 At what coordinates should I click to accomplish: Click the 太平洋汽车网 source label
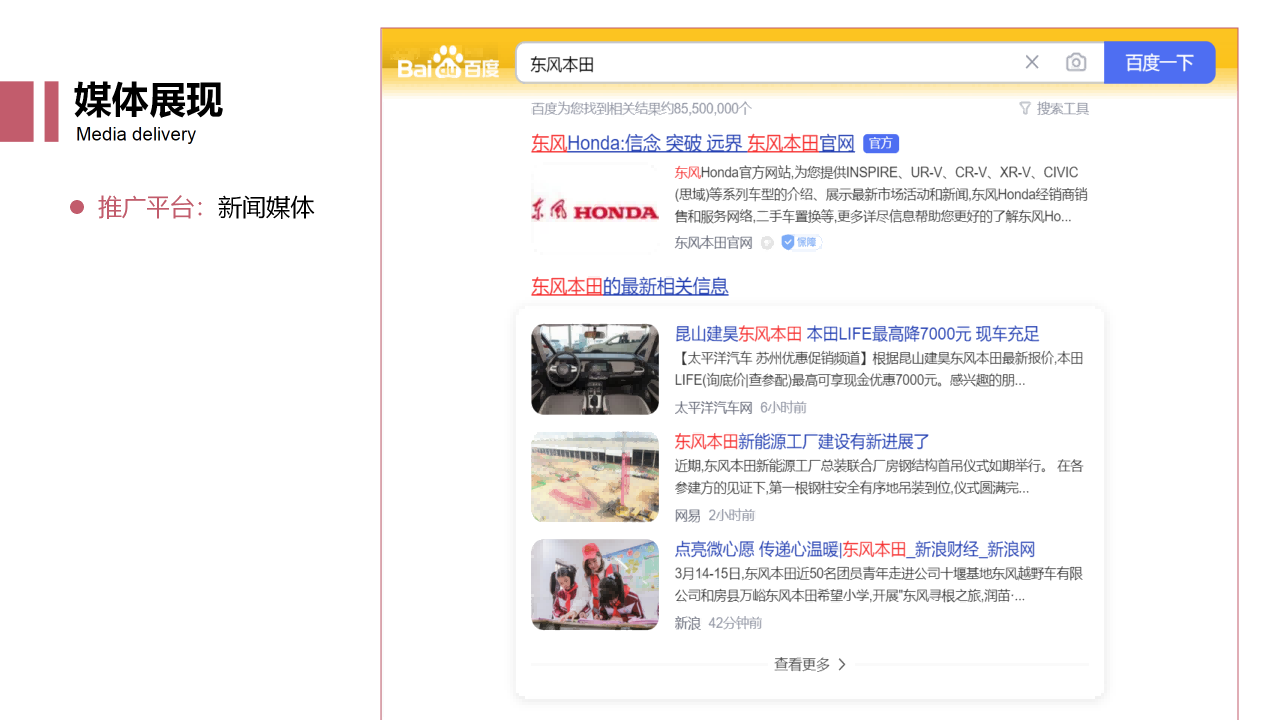coord(713,407)
